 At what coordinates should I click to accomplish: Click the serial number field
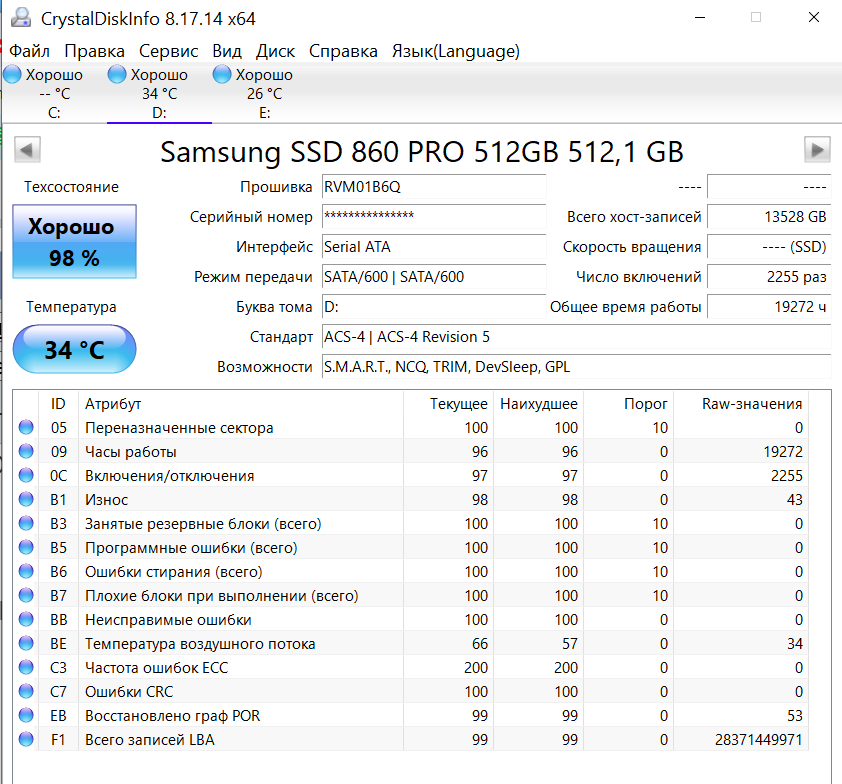point(433,217)
